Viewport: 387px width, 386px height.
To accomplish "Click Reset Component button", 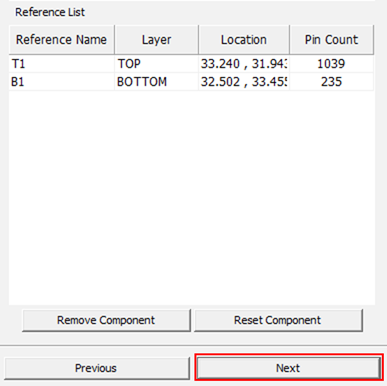I will [x=278, y=320].
